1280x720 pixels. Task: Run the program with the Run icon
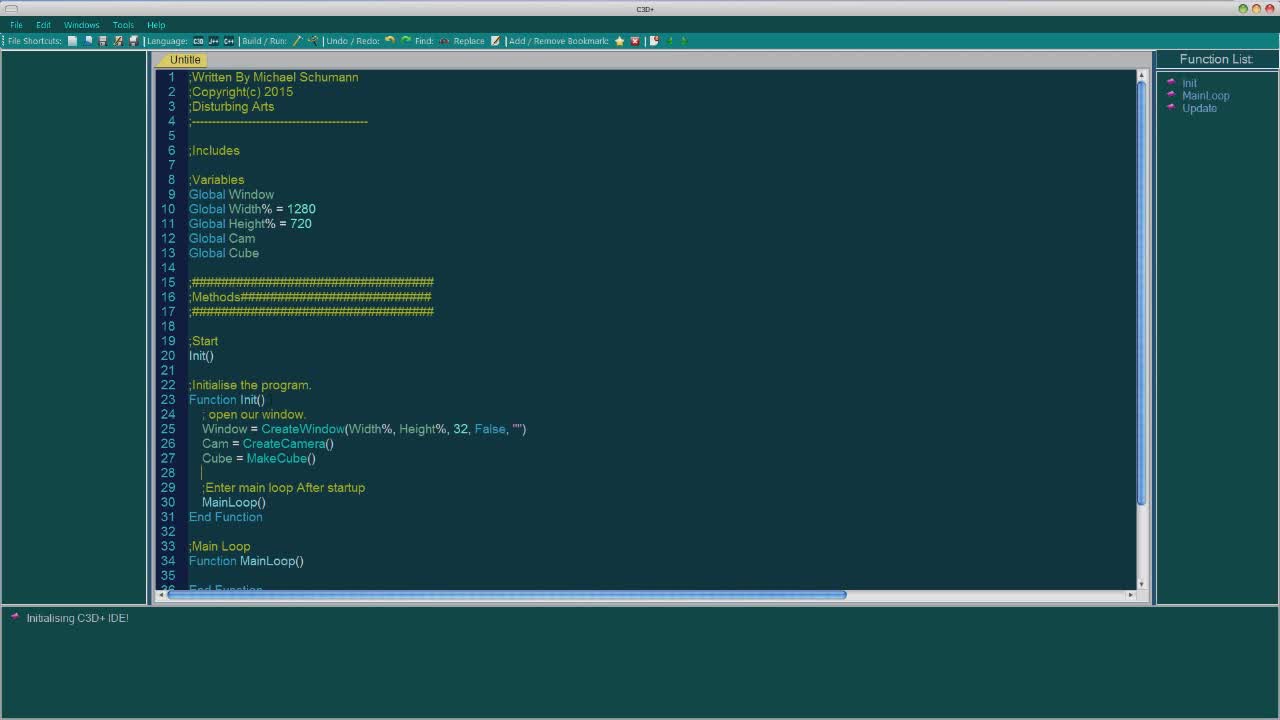point(312,41)
